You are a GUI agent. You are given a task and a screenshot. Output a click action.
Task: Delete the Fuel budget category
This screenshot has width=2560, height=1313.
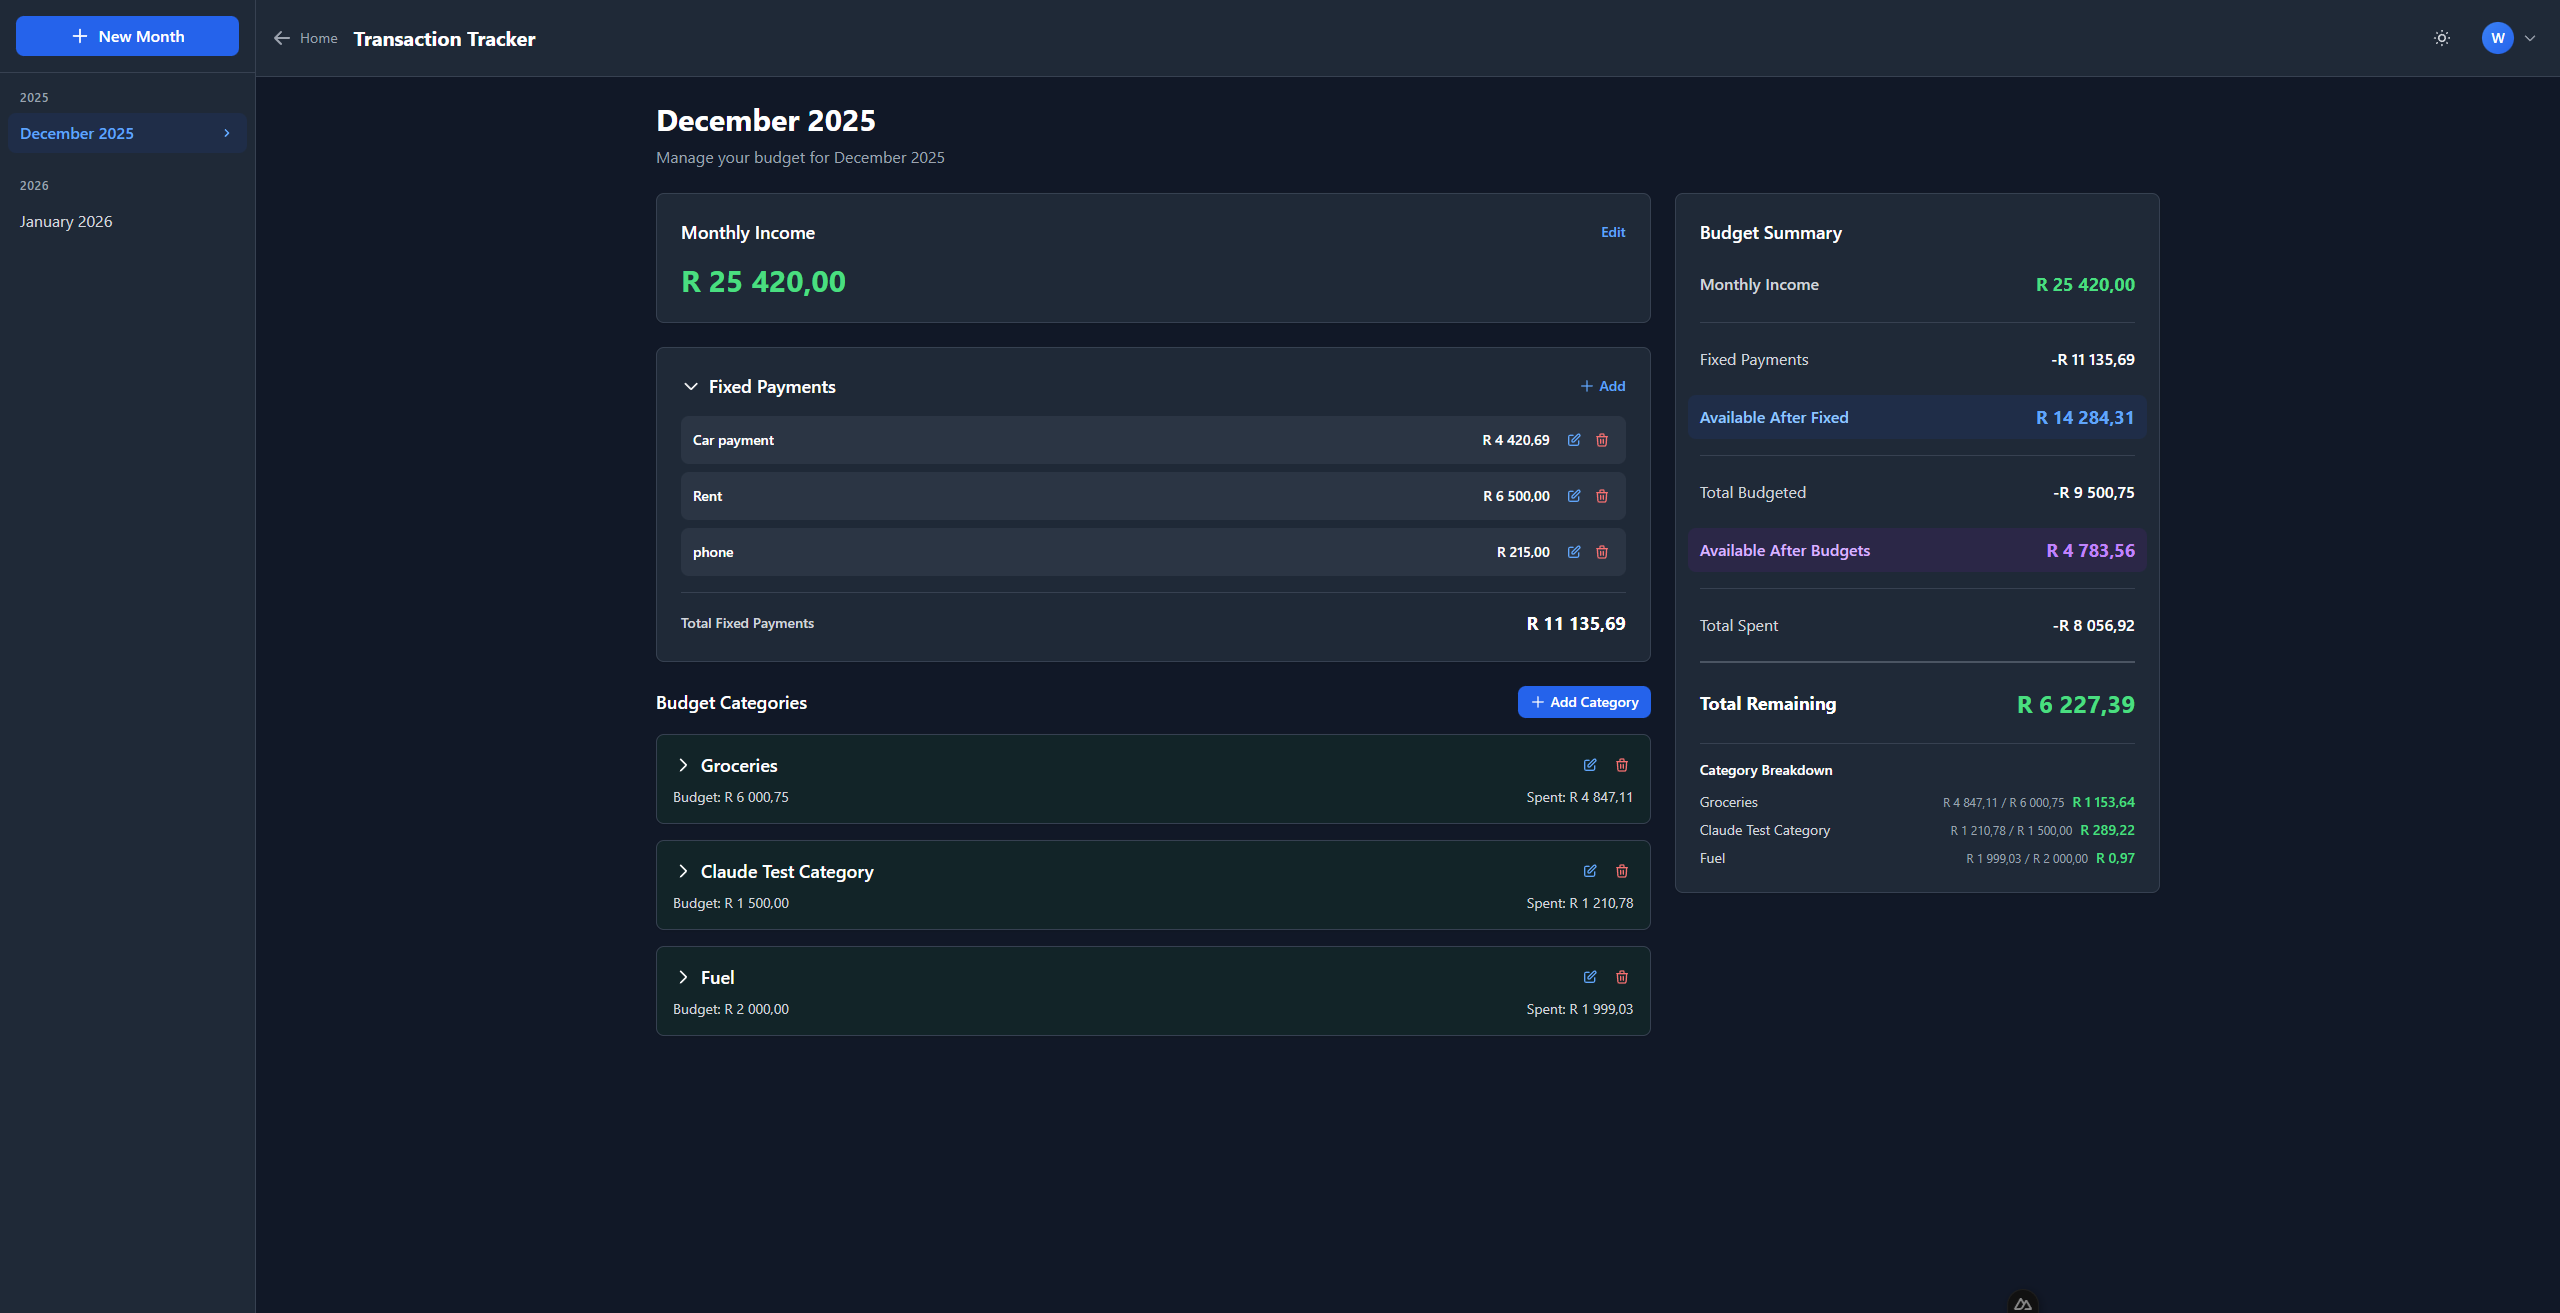tap(1621, 977)
